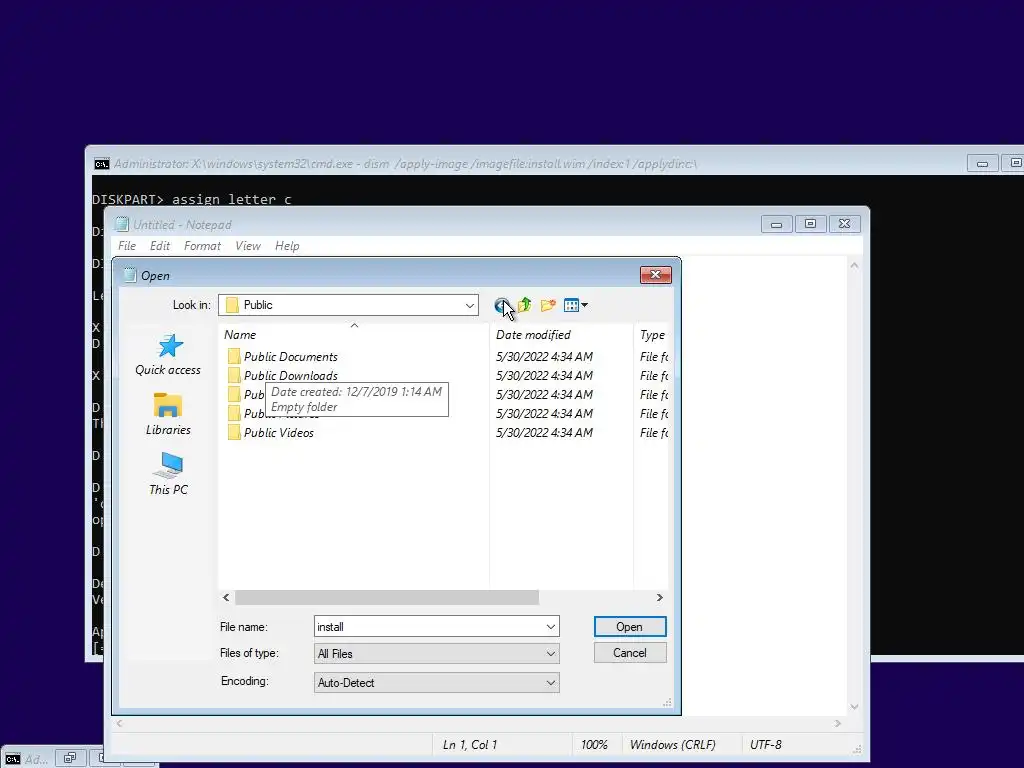This screenshot has width=1024, height=768.
Task: Select the Public Documents row text
Action: (291, 357)
